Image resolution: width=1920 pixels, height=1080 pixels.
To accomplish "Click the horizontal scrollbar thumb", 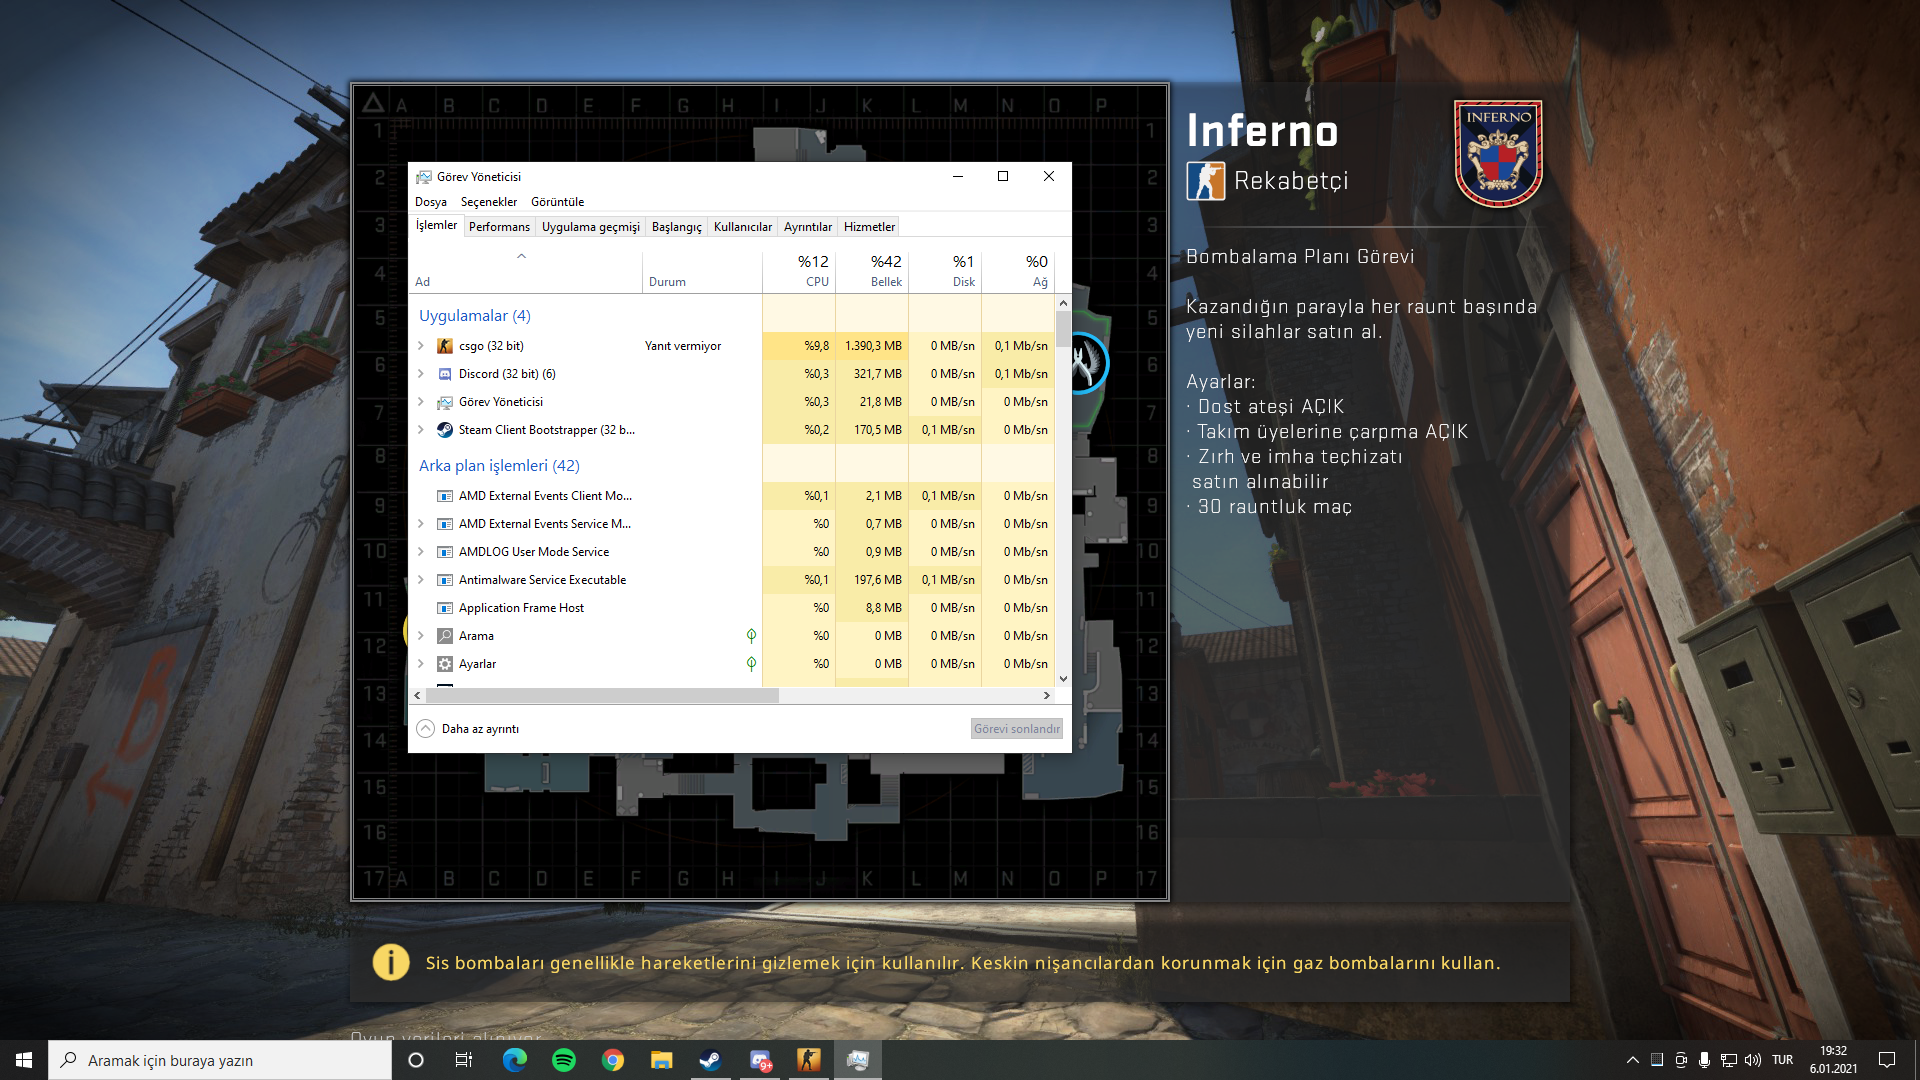I will tap(602, 695).
